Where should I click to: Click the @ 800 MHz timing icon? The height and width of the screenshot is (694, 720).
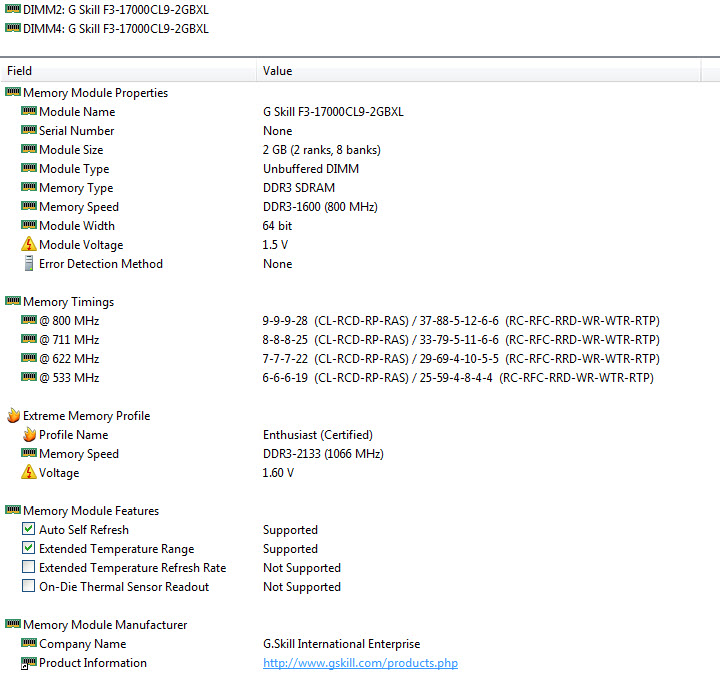tap(29, 320)
